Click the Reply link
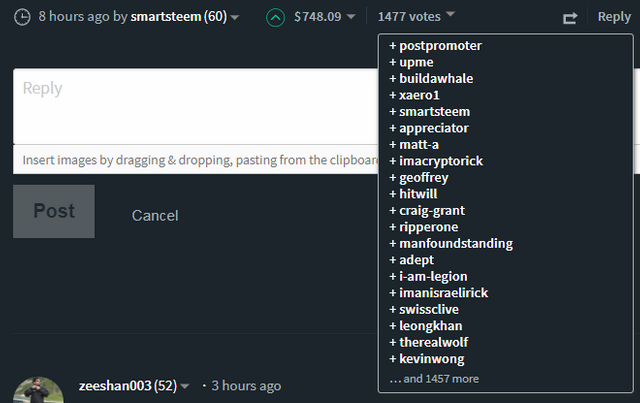 click(614, 17)
